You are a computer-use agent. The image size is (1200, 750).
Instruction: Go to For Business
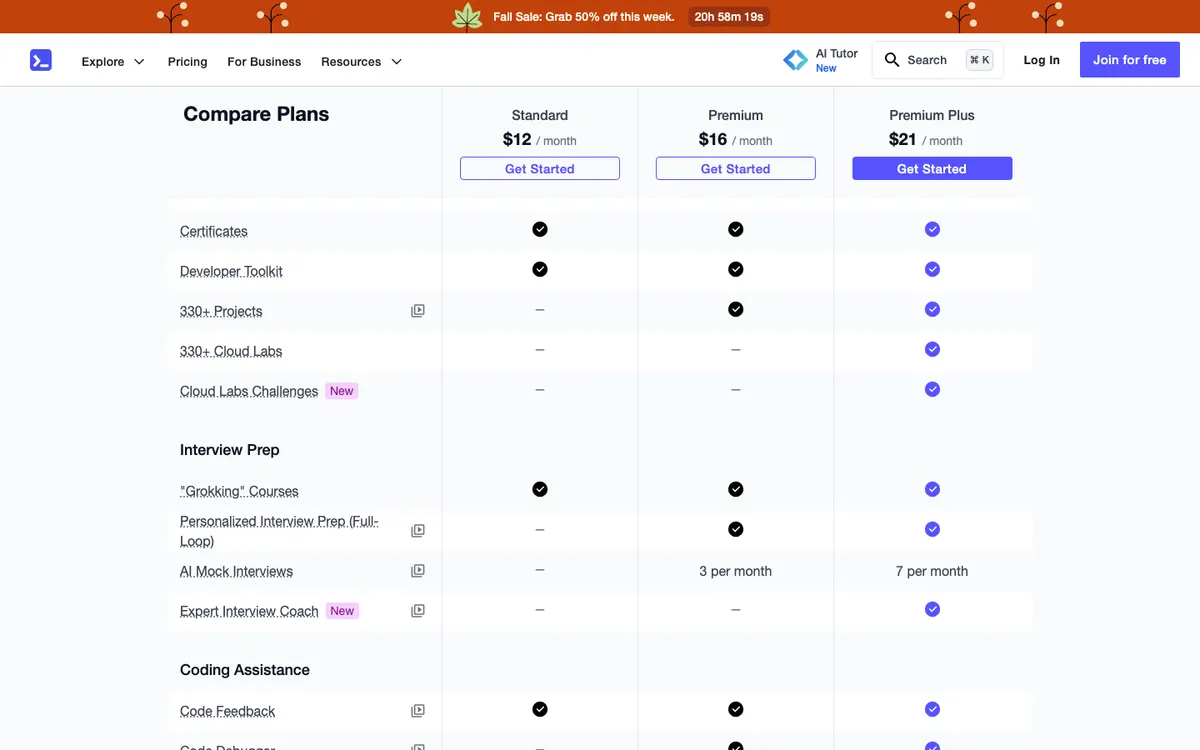click(264, 61)
